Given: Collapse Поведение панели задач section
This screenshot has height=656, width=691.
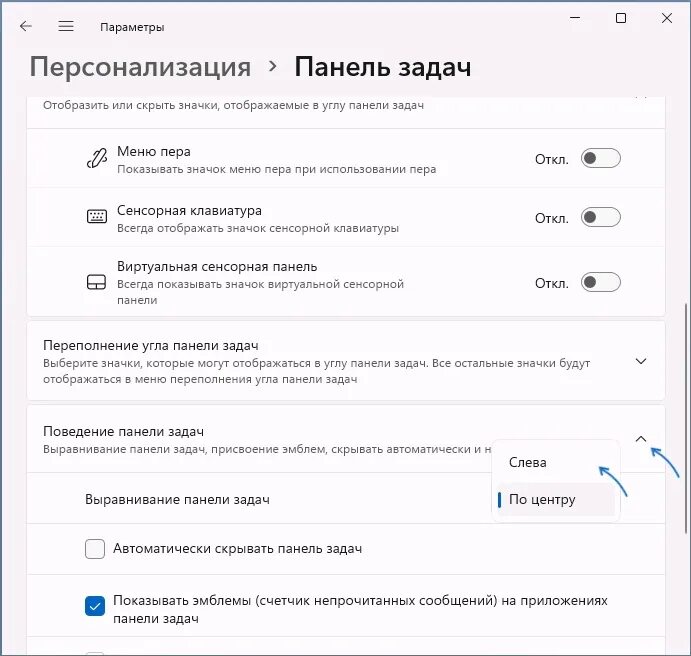Looking at the screenshot, I should click(641, 439).
